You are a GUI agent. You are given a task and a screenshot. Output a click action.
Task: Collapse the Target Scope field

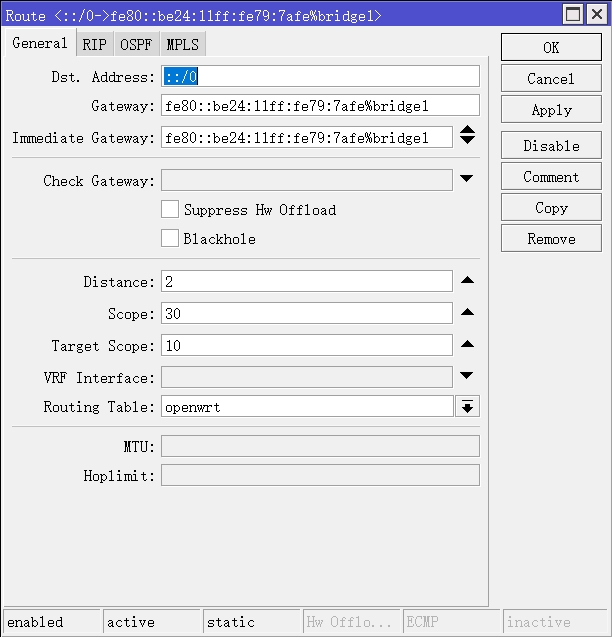pos(467,344)
